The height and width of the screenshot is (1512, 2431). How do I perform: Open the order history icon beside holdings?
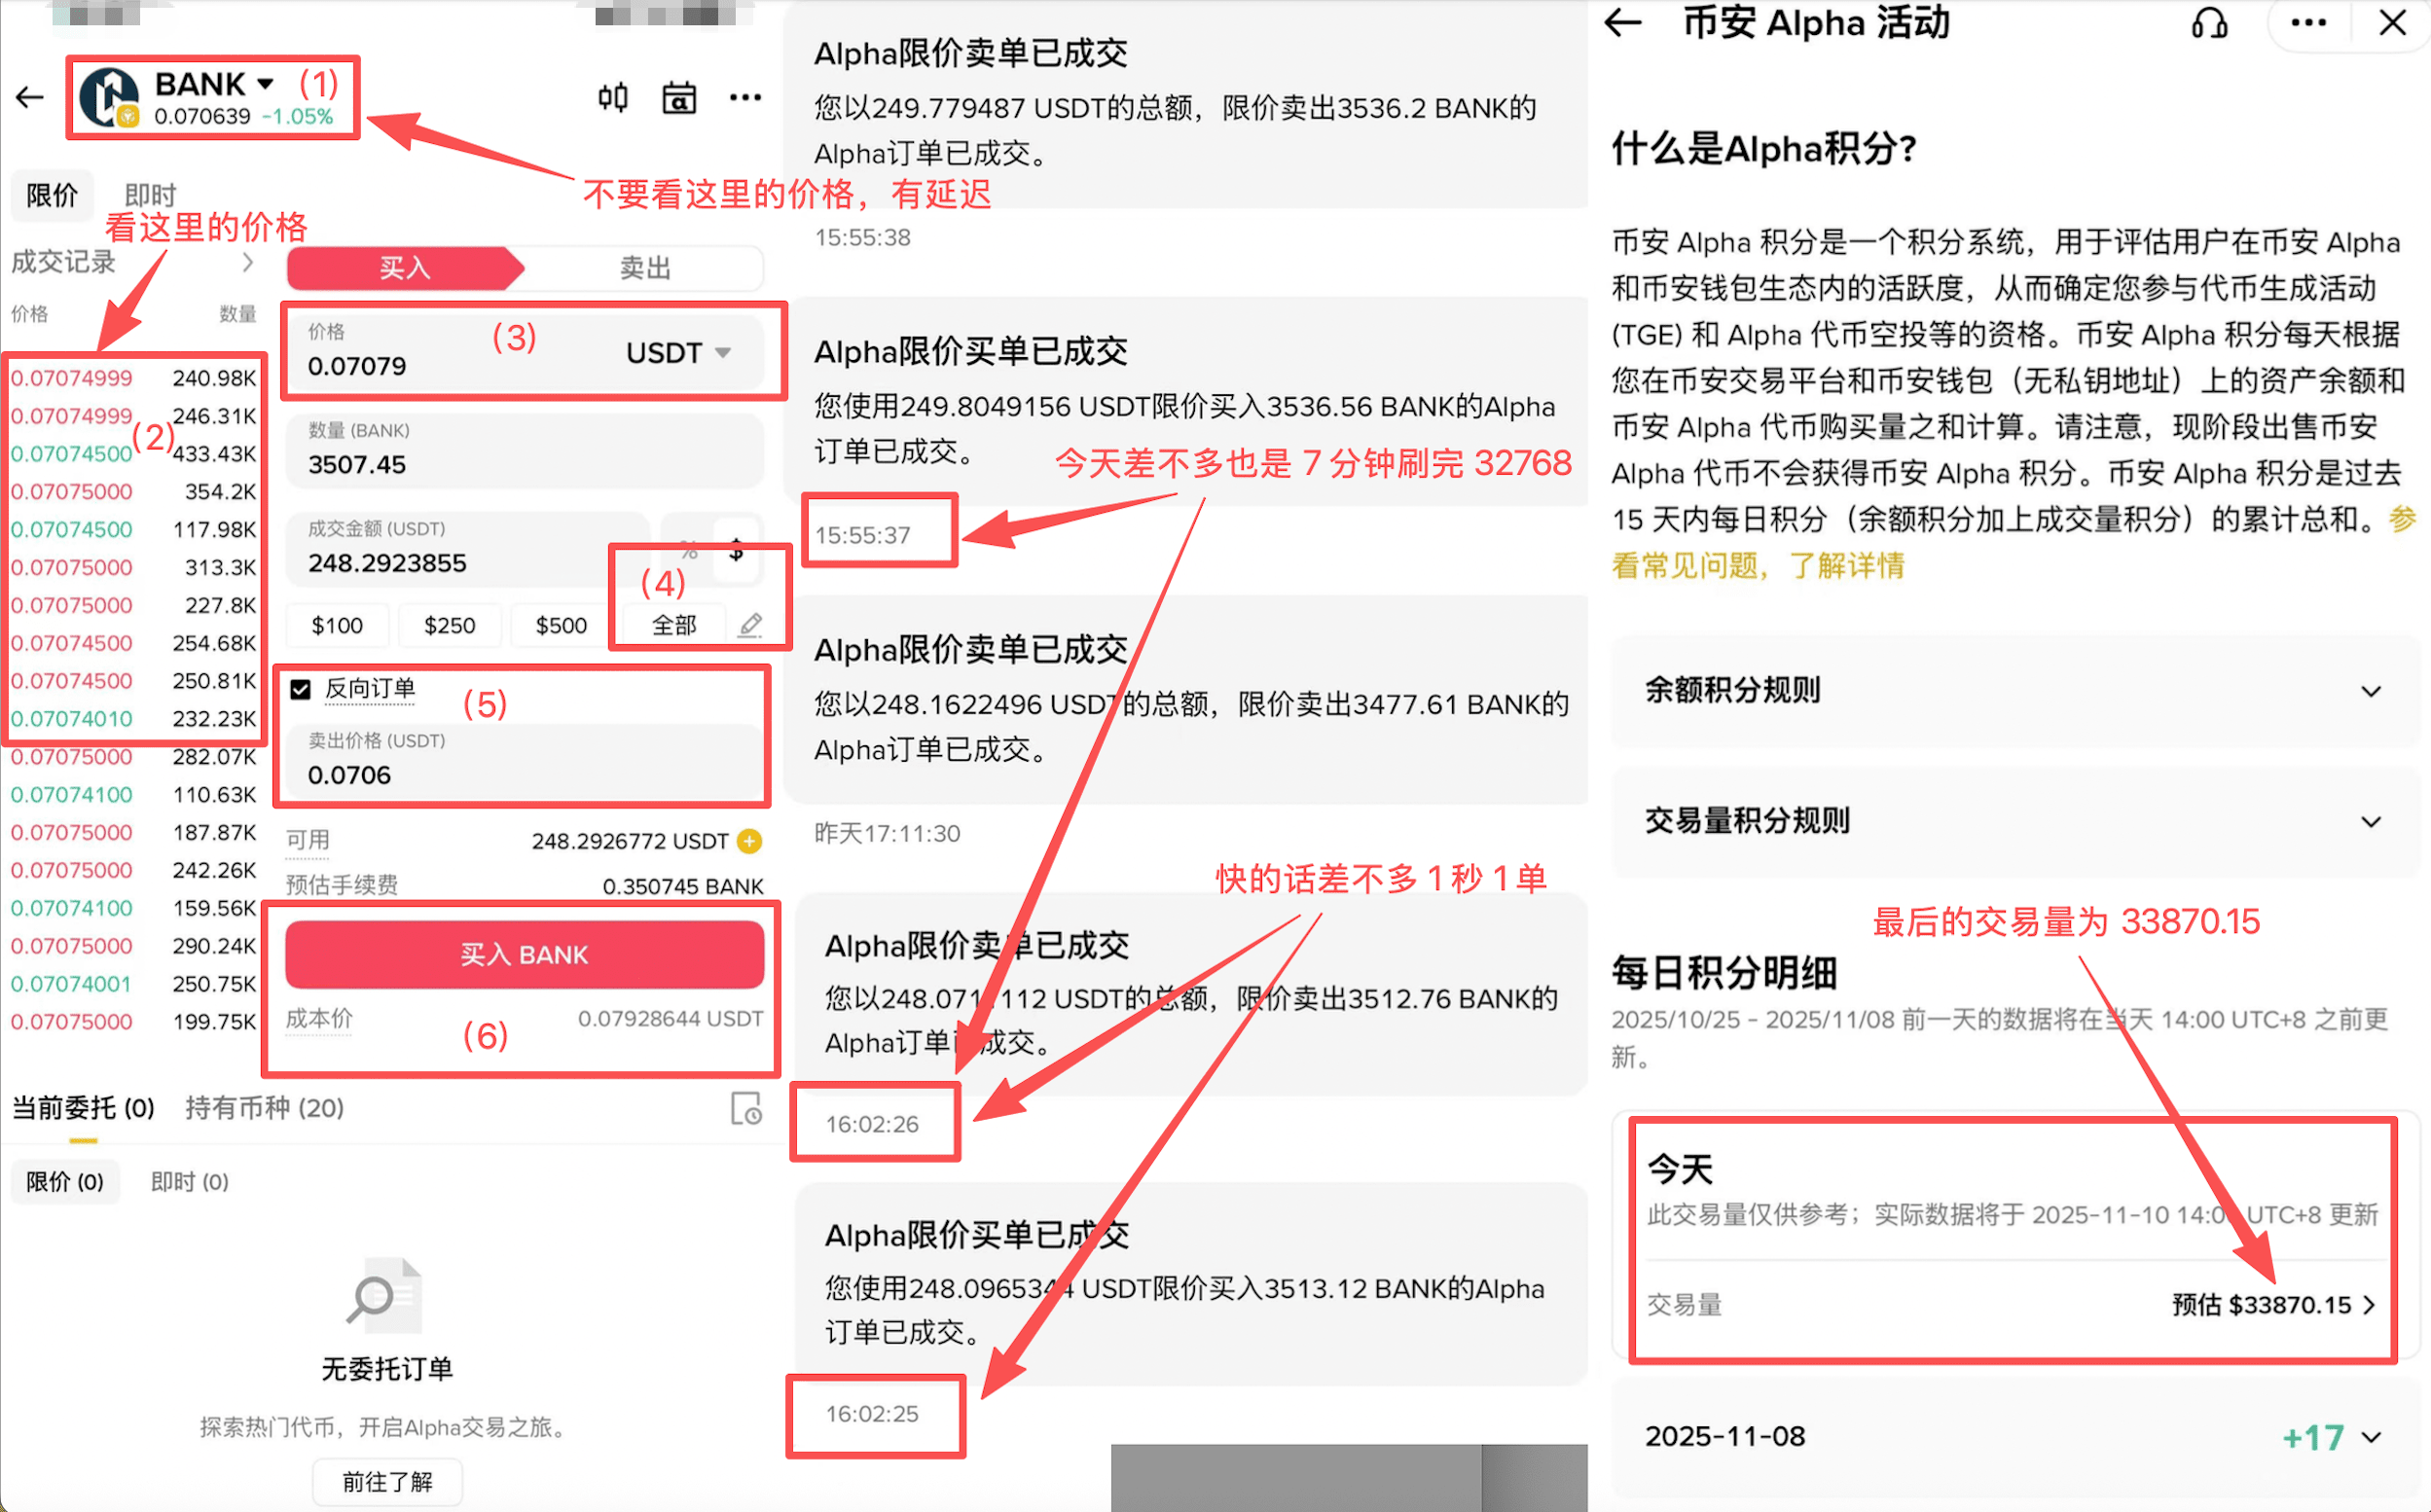pos(746,1108)
